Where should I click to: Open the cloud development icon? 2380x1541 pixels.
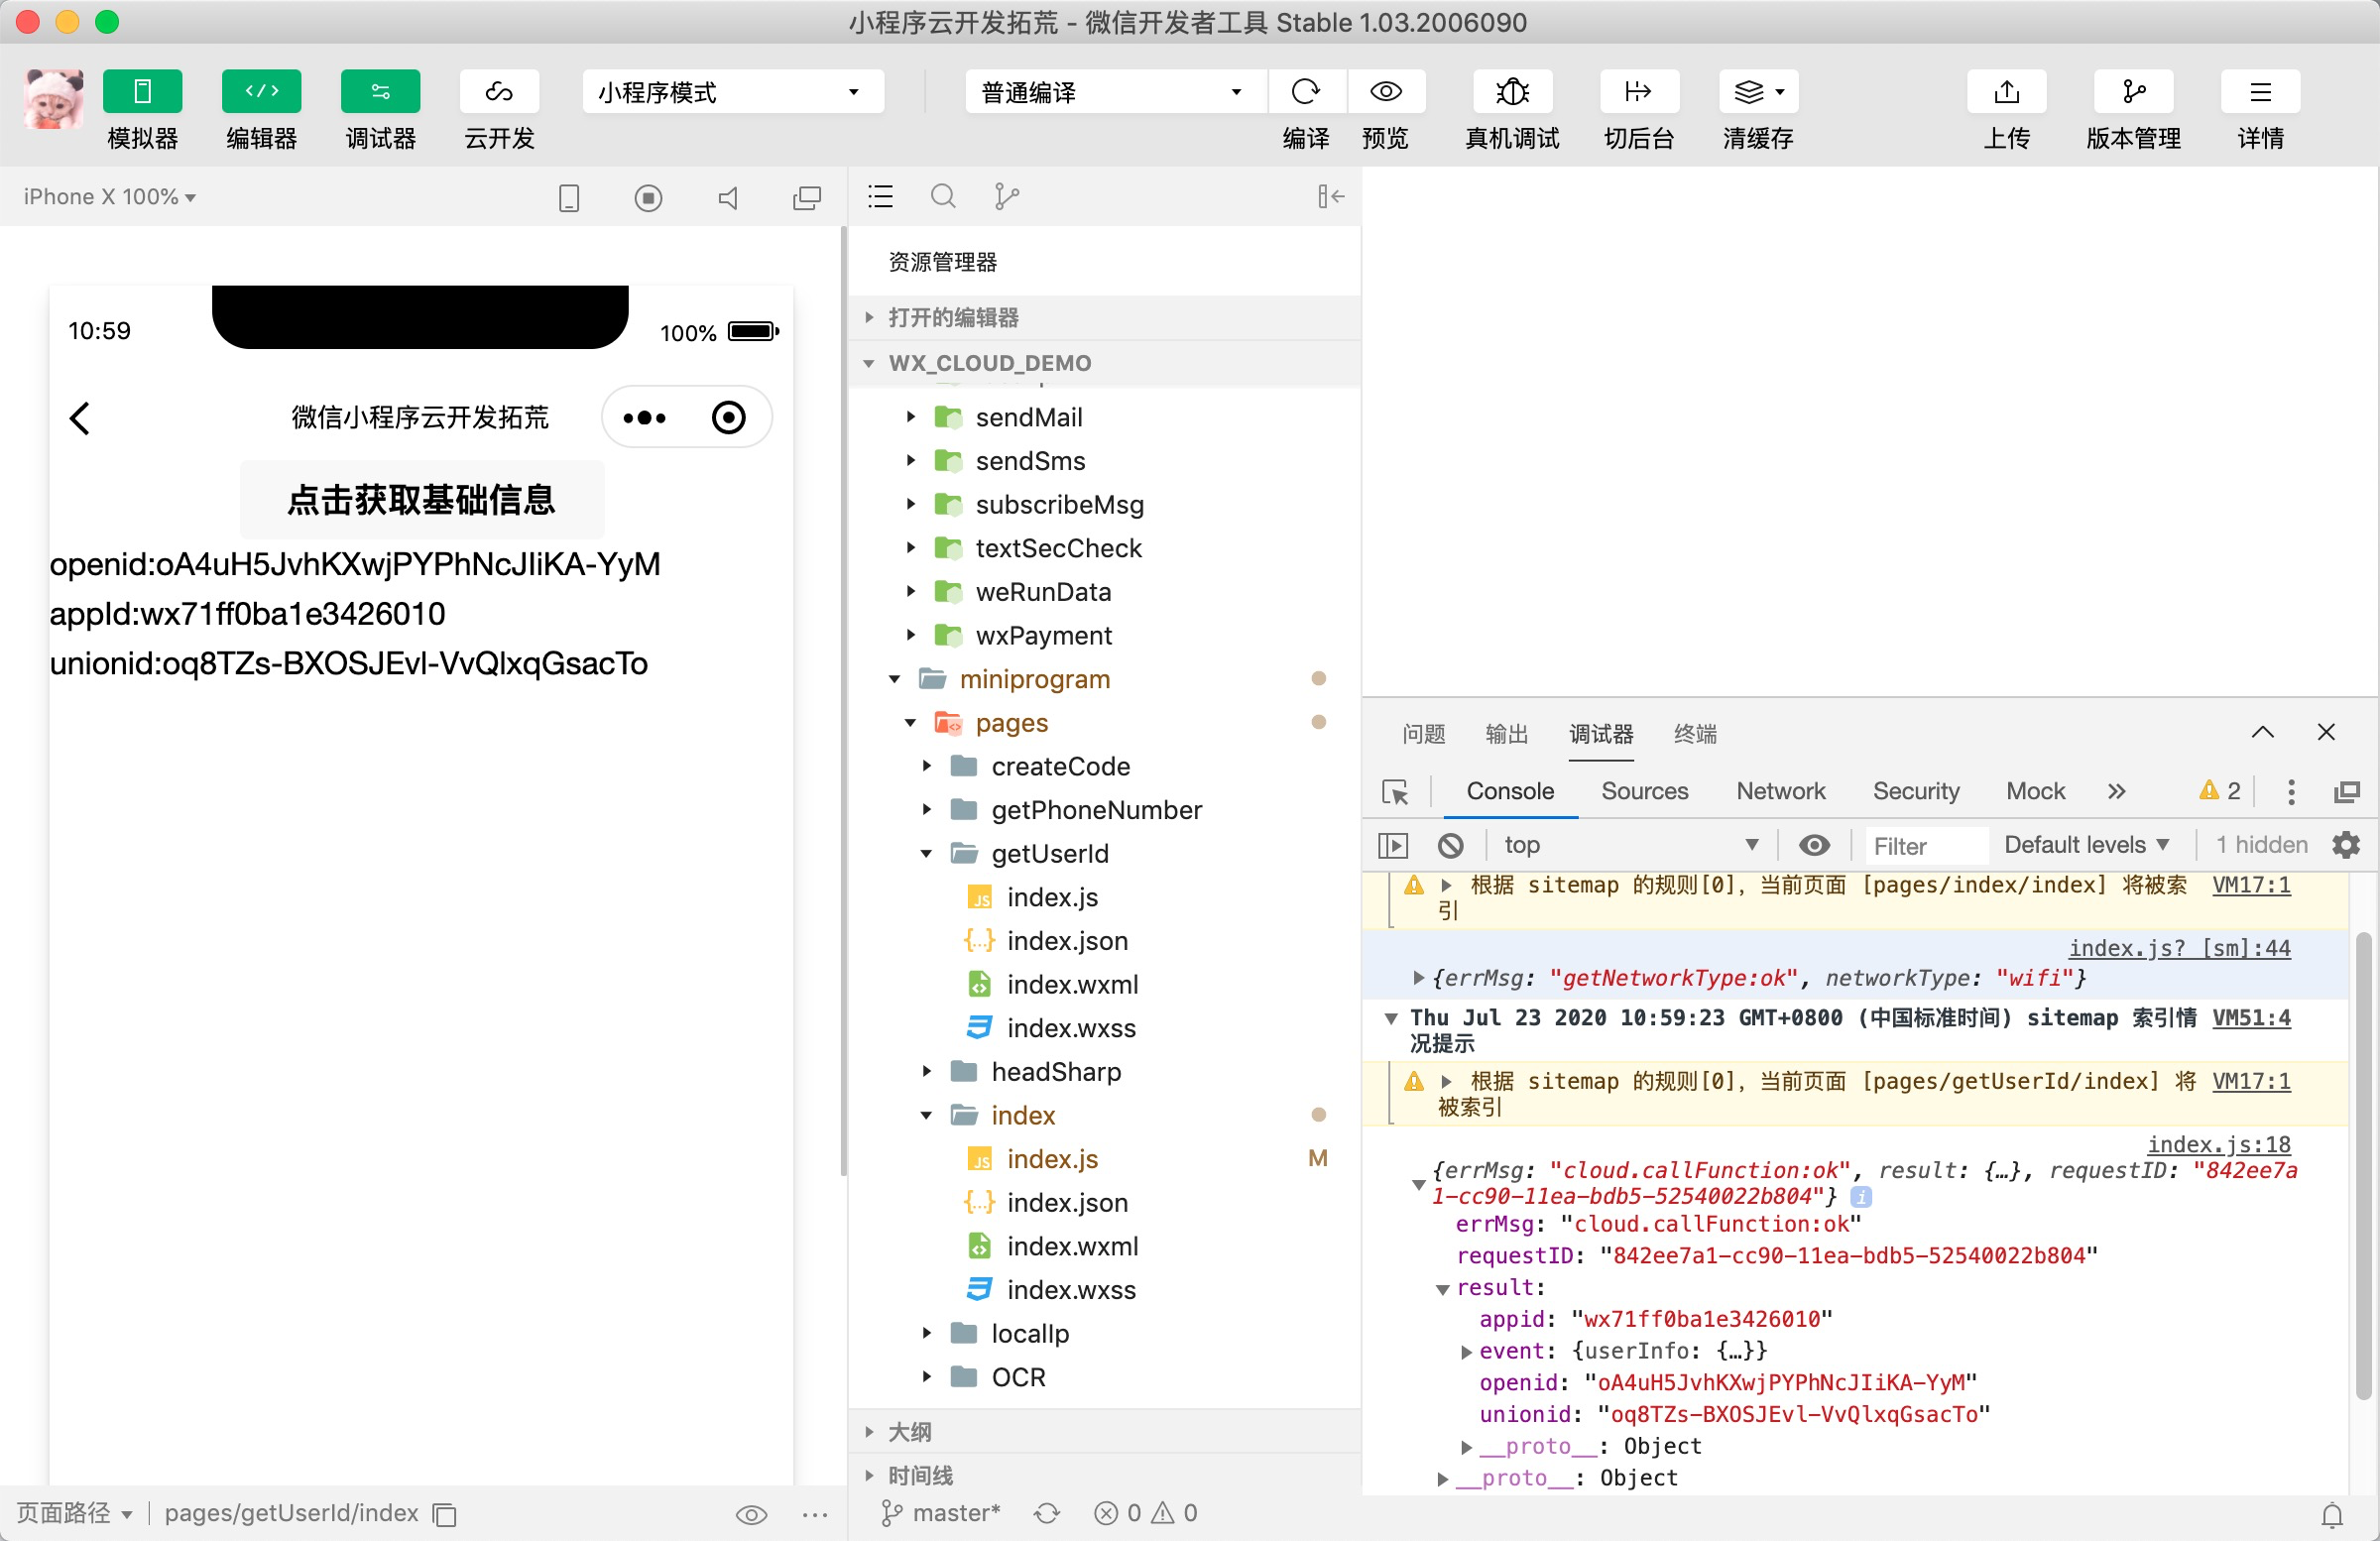tap(499, 92)
